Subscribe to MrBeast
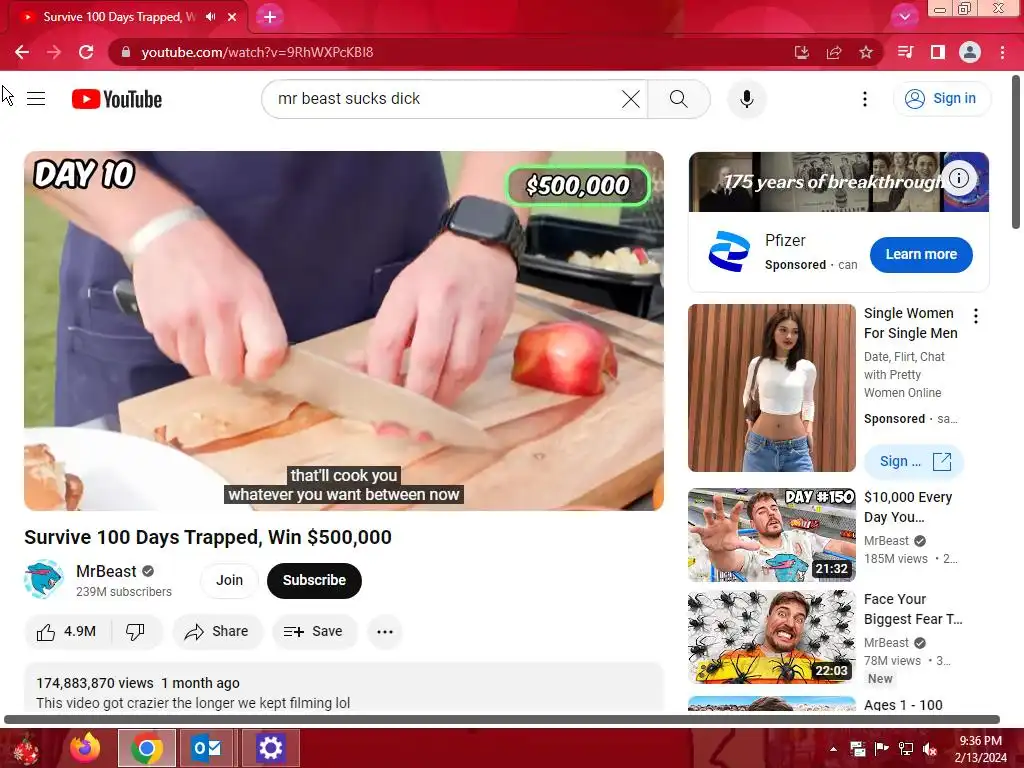This screenshot has width=1024, height=768. (314, 581)
